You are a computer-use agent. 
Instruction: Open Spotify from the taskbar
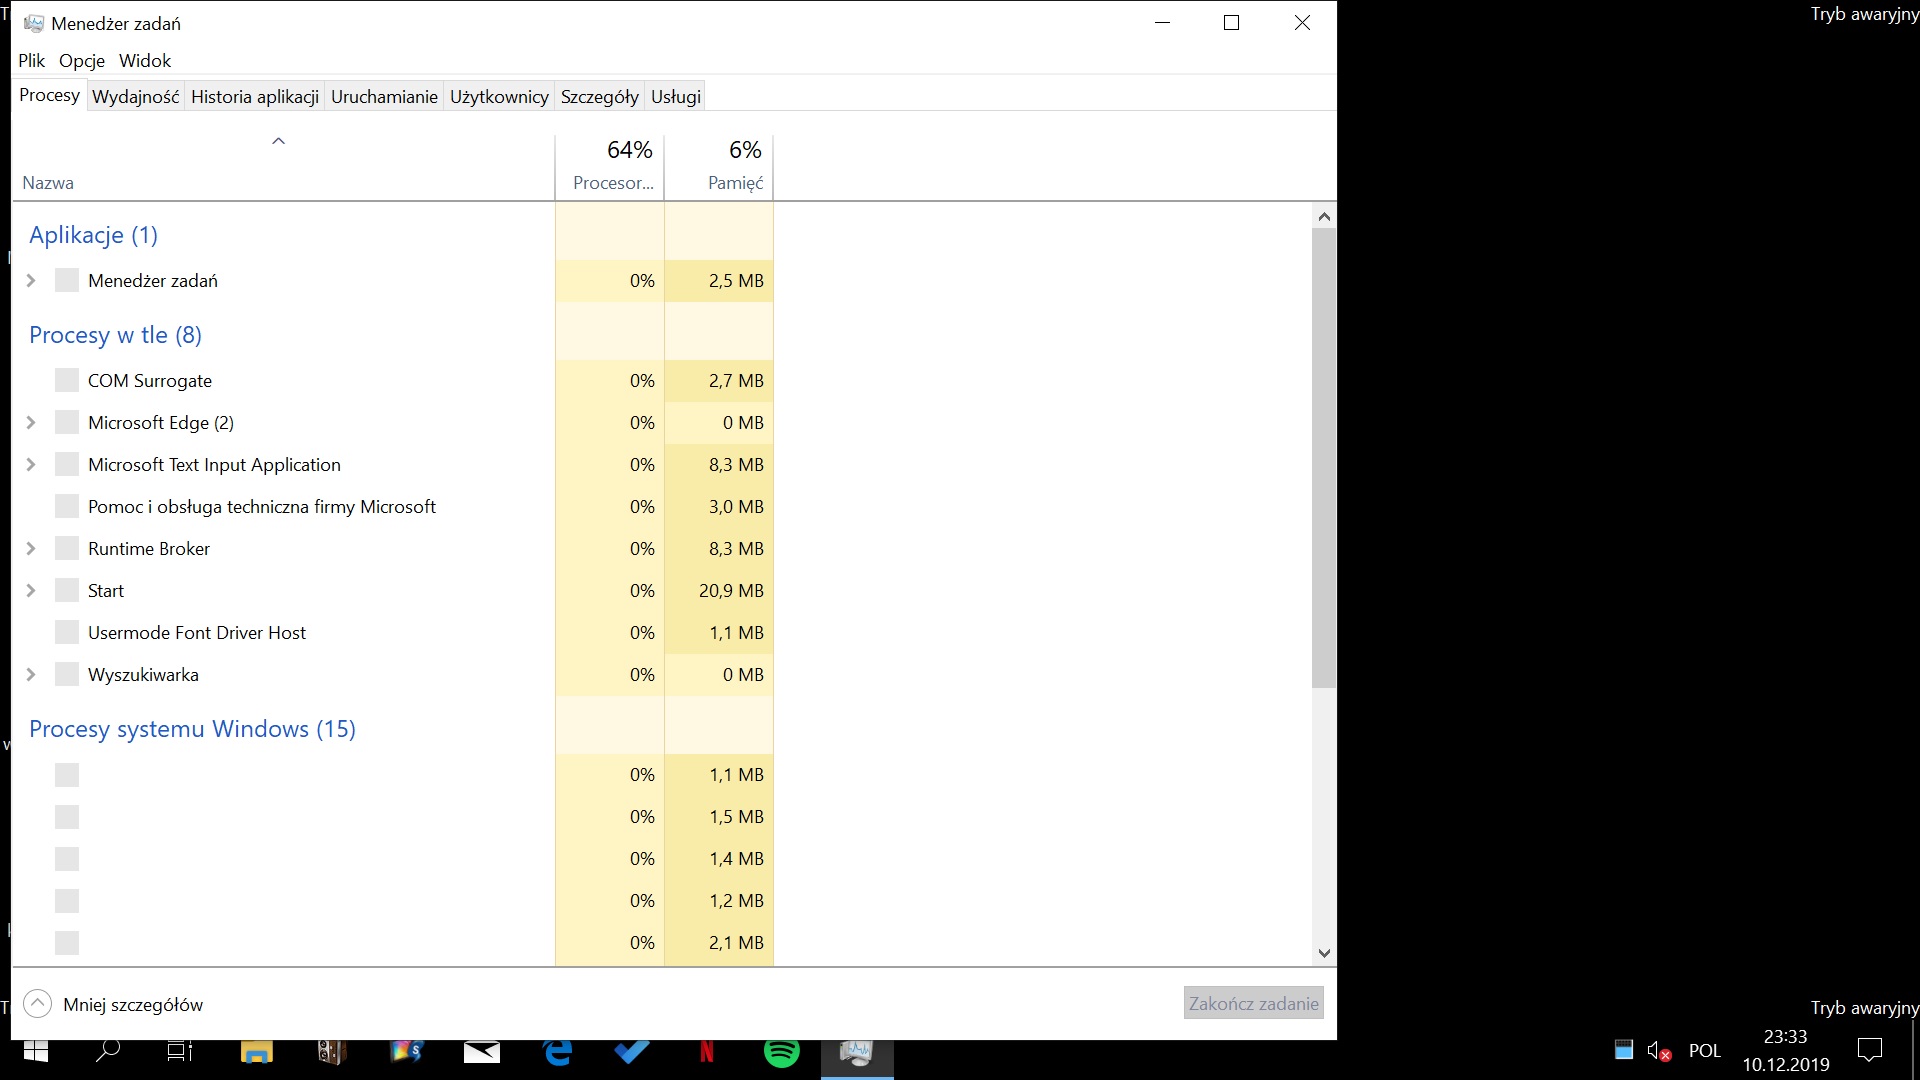(781, 1052)
